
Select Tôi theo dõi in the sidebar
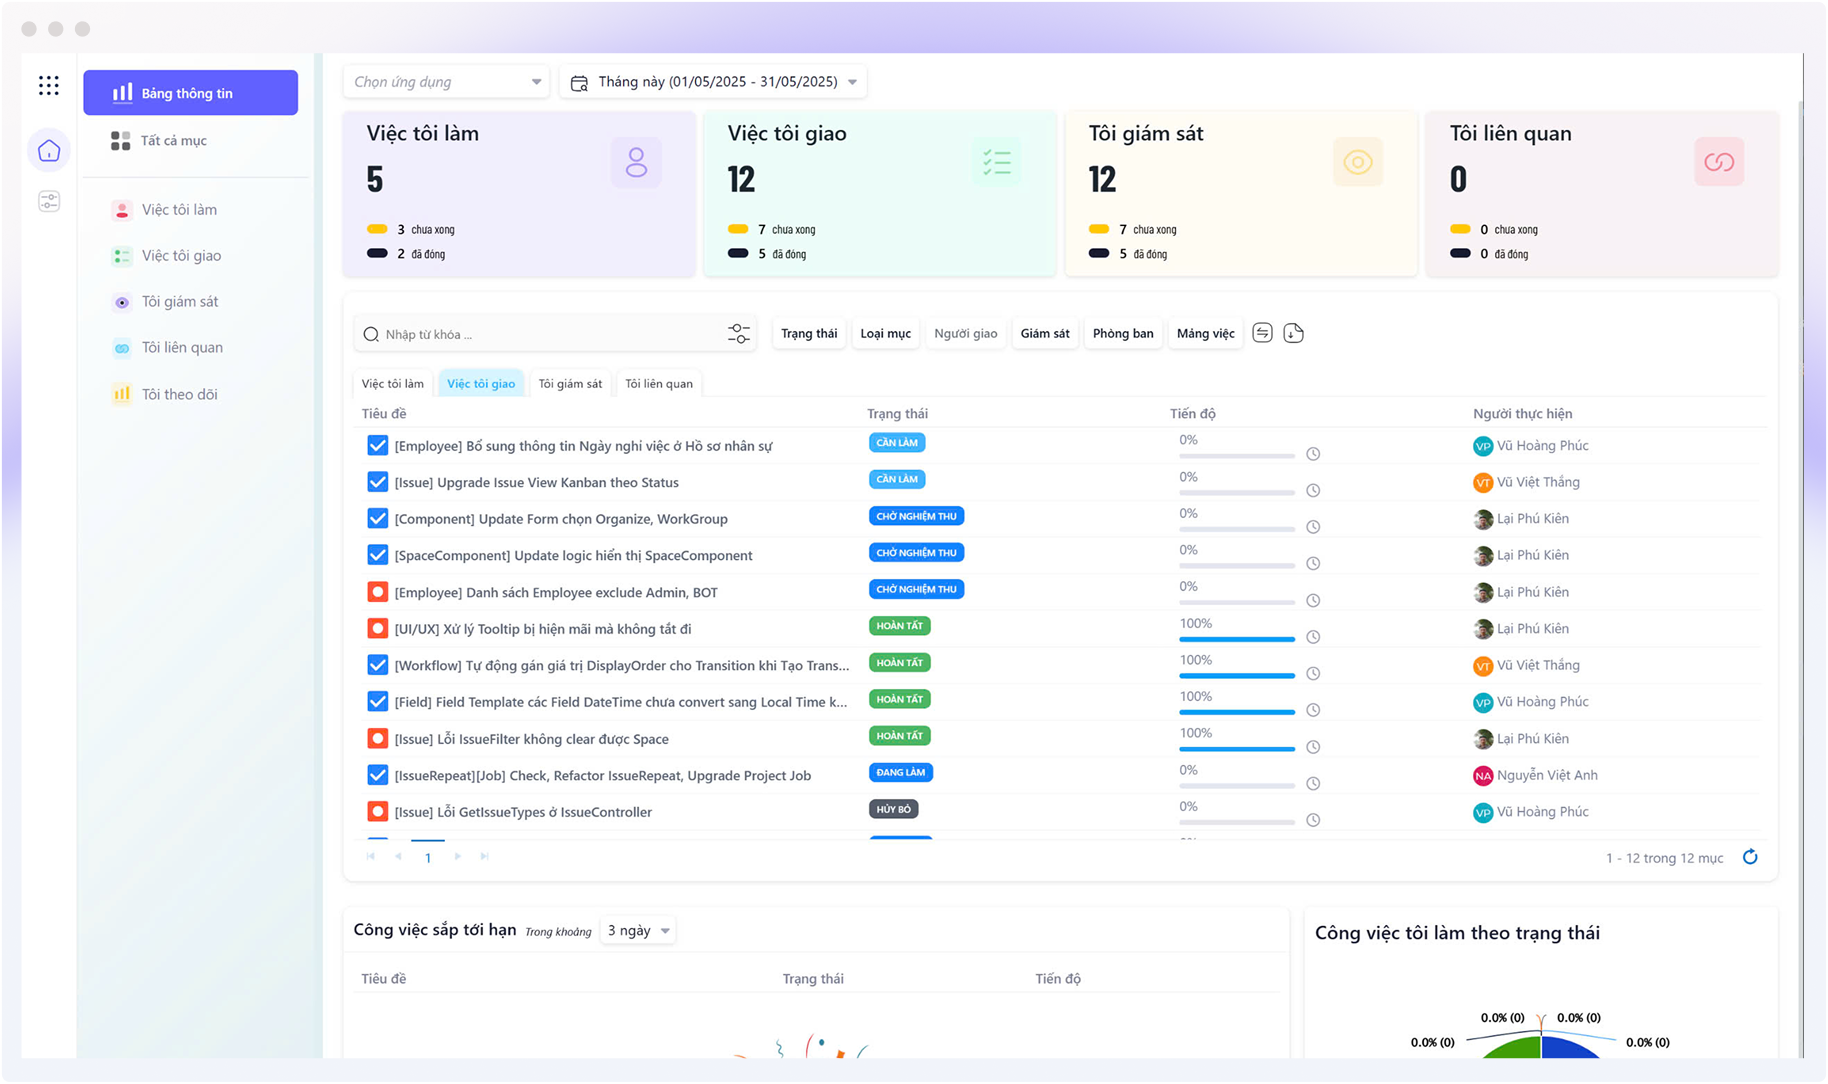click(179, 394)
